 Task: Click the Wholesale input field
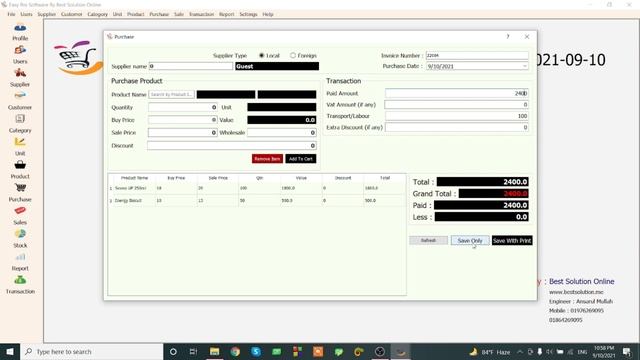282,133
